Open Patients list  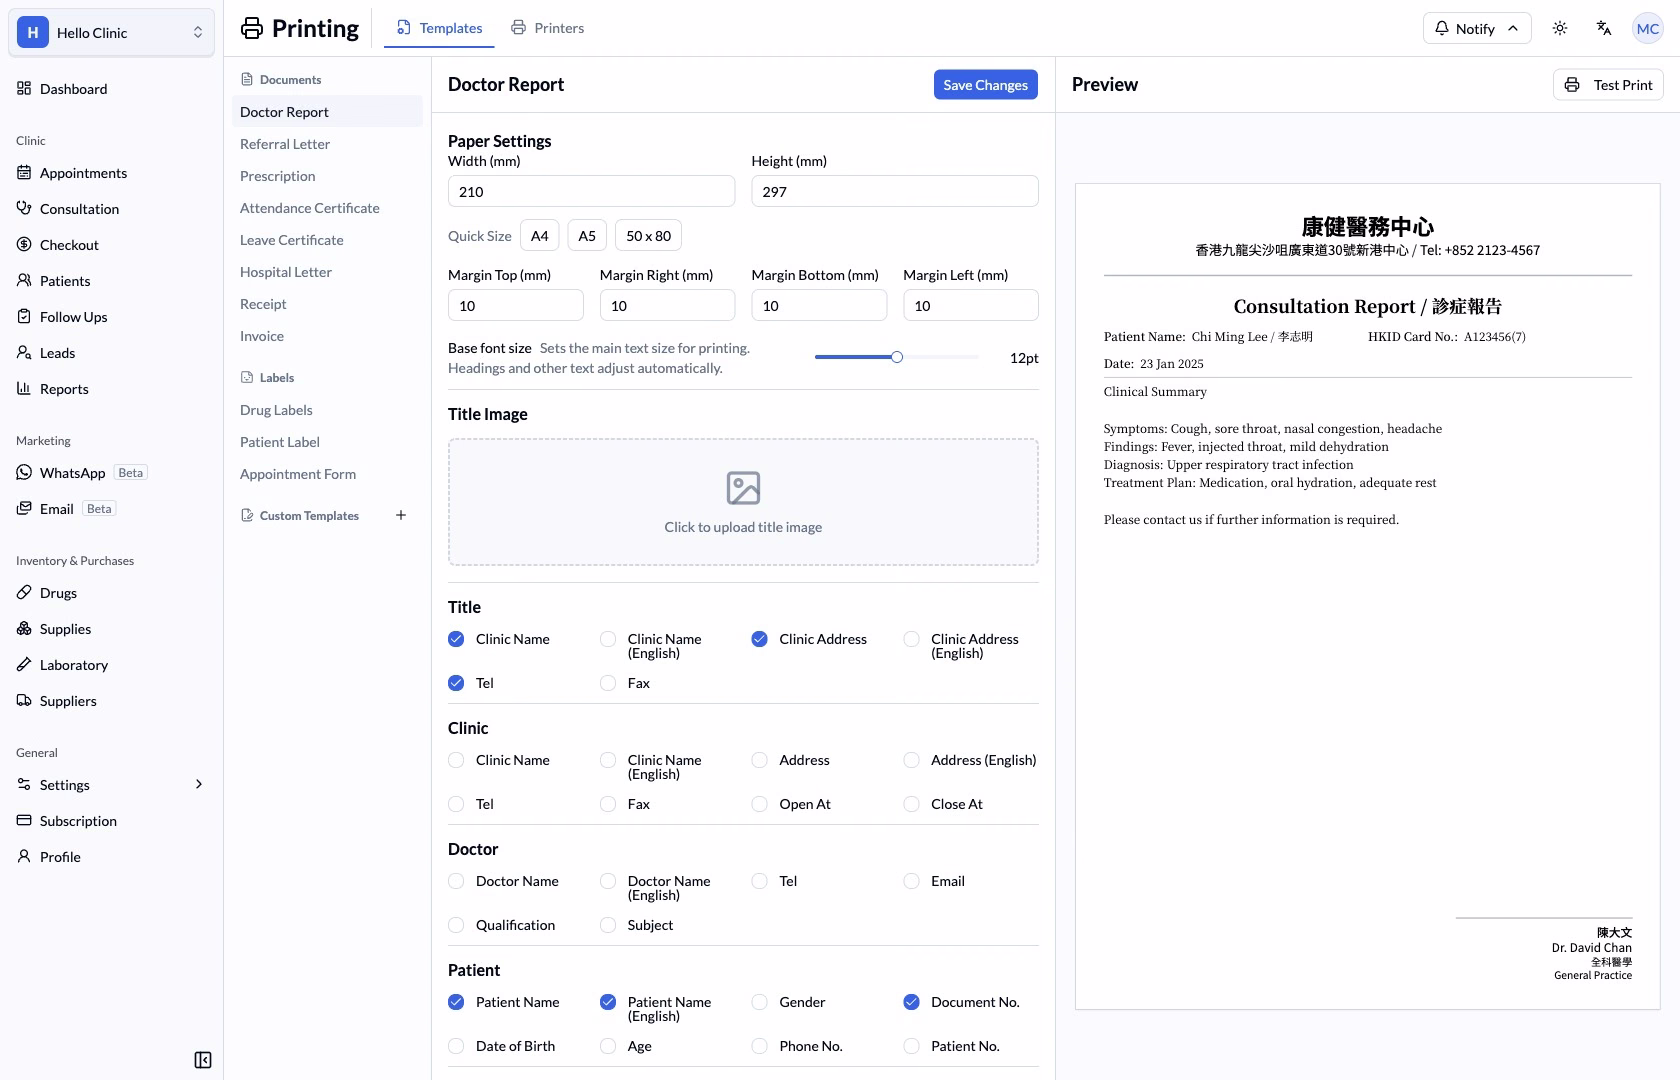111,281
